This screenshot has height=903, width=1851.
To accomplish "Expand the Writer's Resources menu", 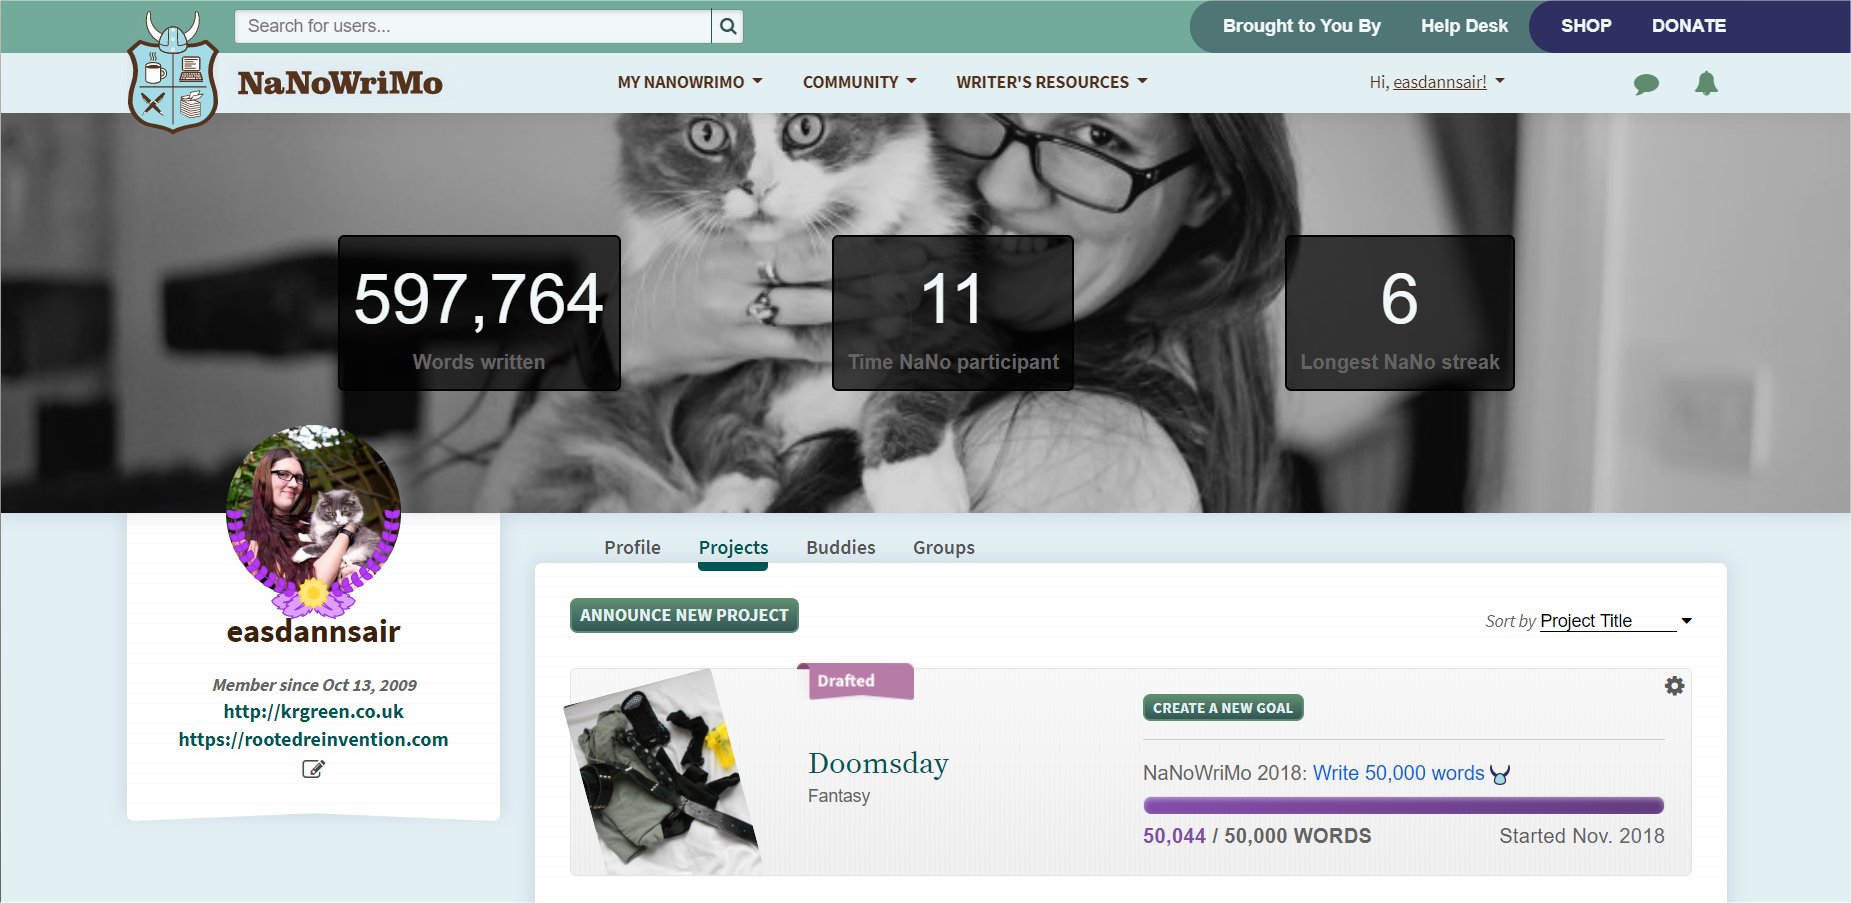I will click(1051, 82).
